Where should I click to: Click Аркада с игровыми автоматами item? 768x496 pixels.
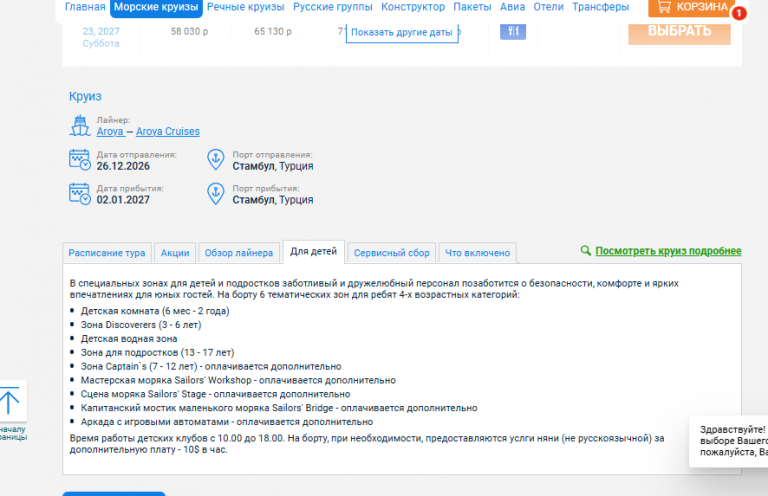(x=227, y=422)
